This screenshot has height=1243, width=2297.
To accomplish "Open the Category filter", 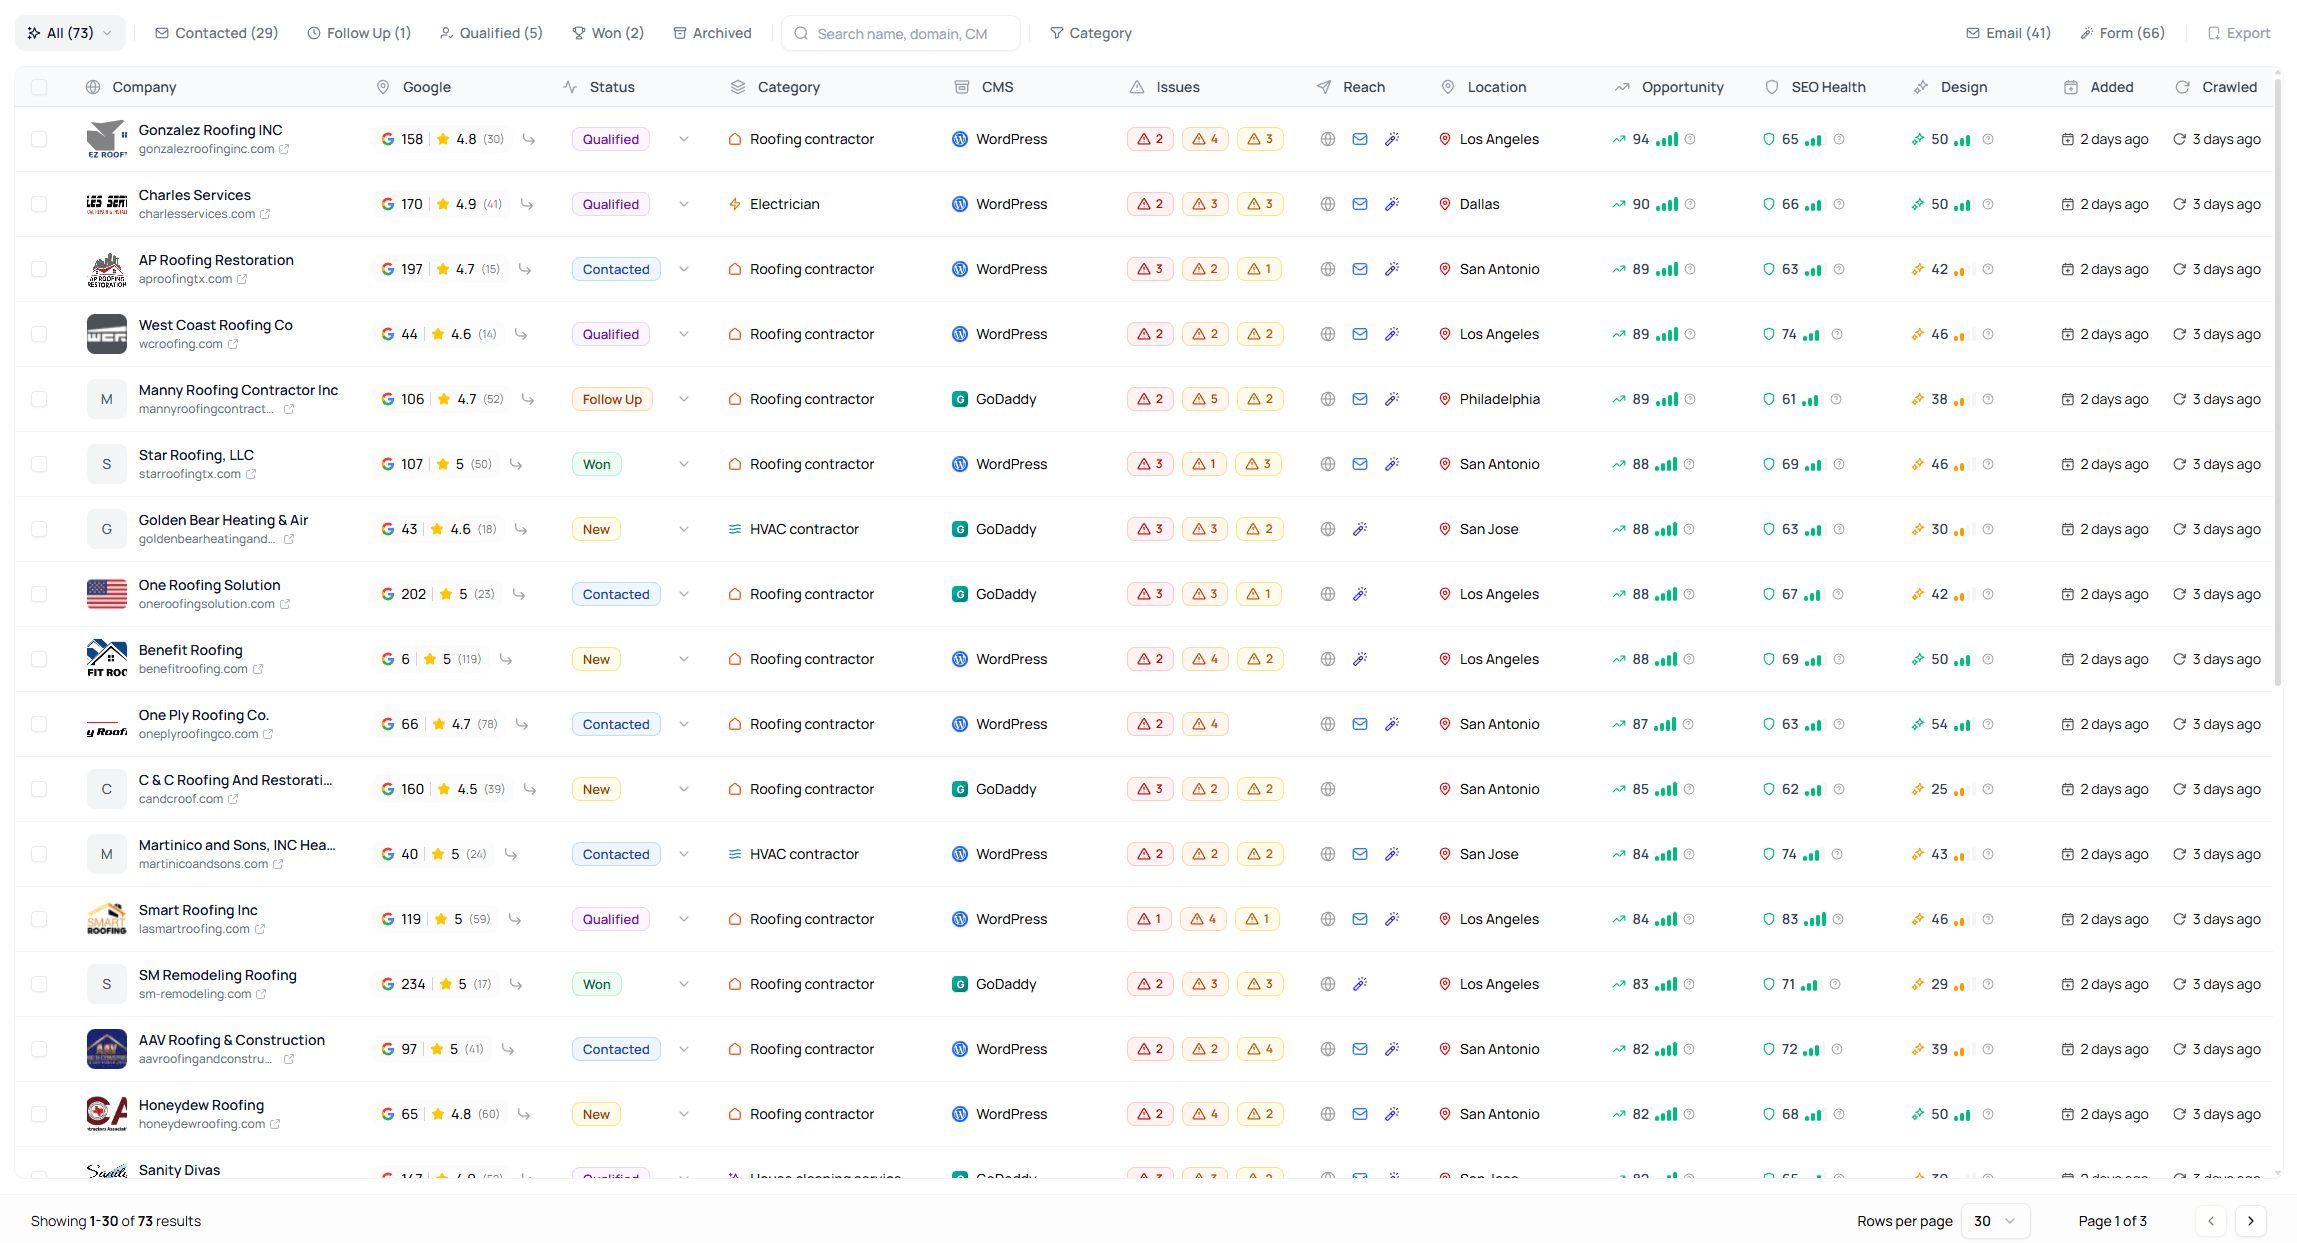I will tap(1091, 32).
